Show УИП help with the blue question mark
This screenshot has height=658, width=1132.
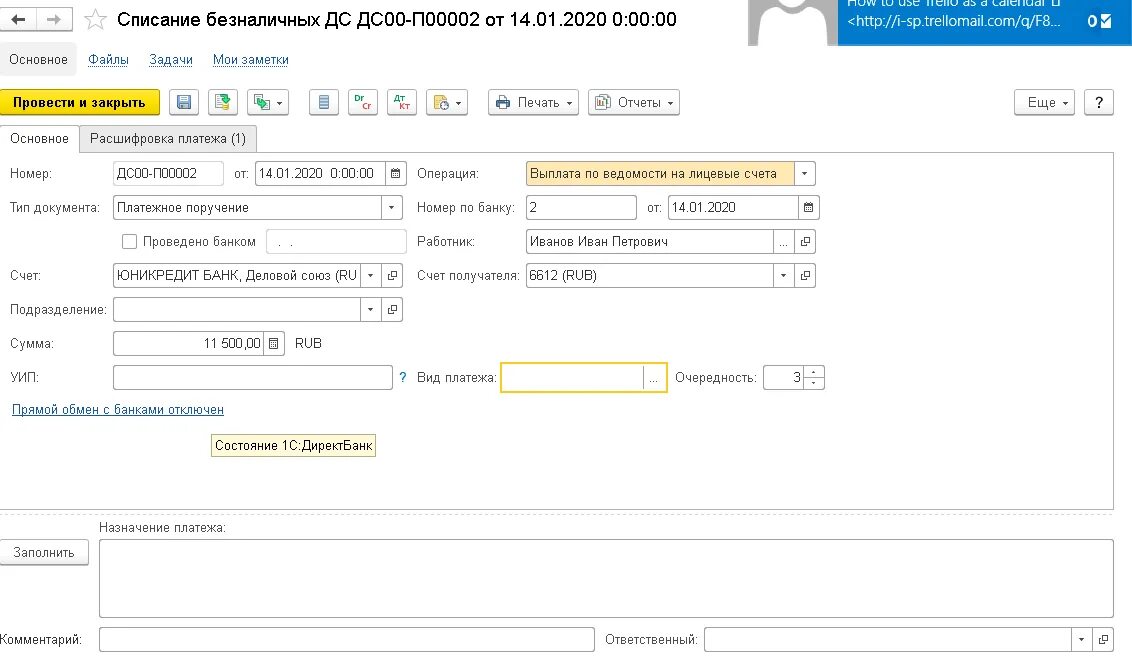403,377
